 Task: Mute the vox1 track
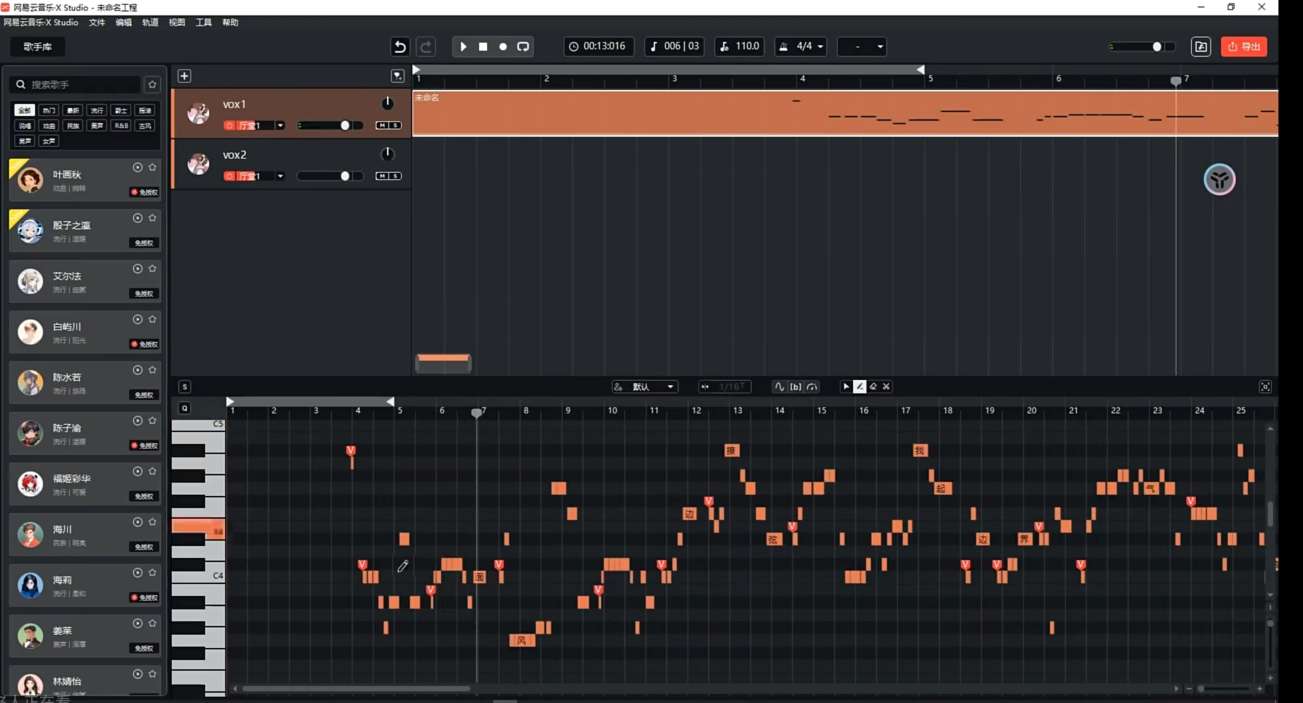[x=381, y=126]
